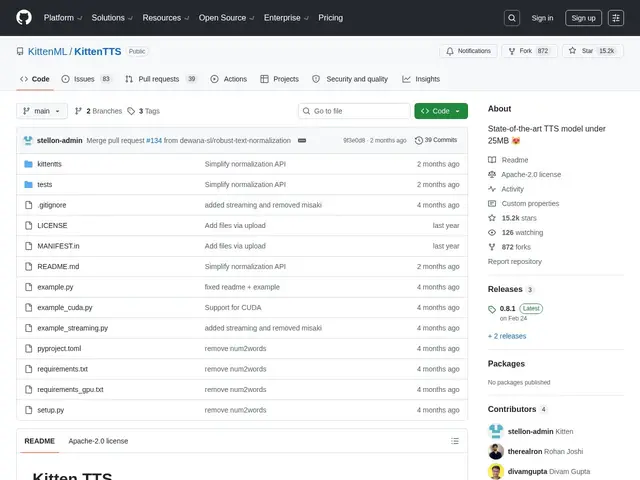The image size is (640, 480).
Task: Open the main branch dropdown
Action: (x=42, y=111)
